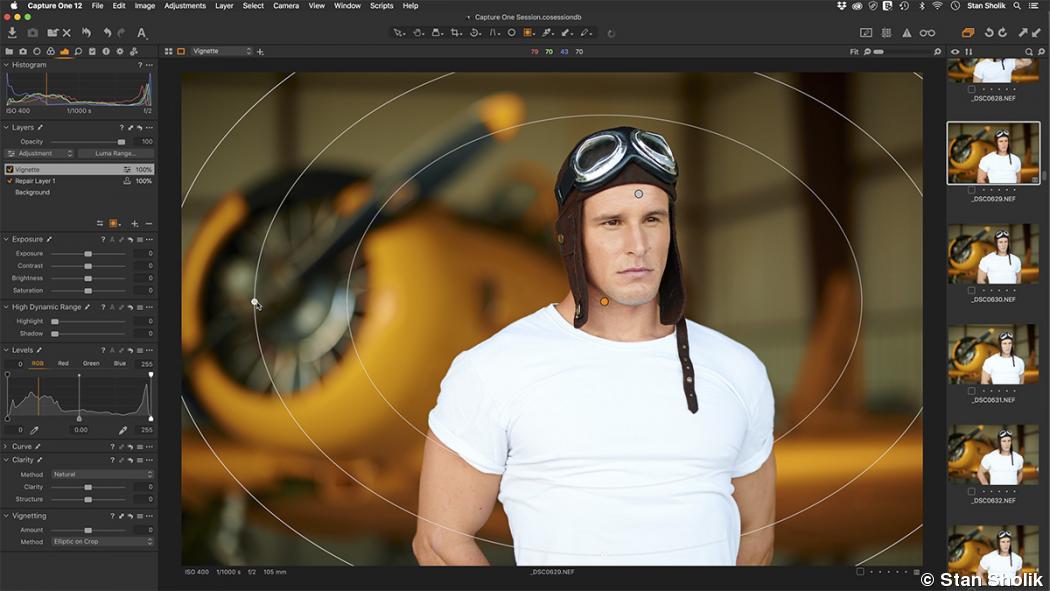Open the Camera menu
The image size is (1050, 591).
point(286,5)
